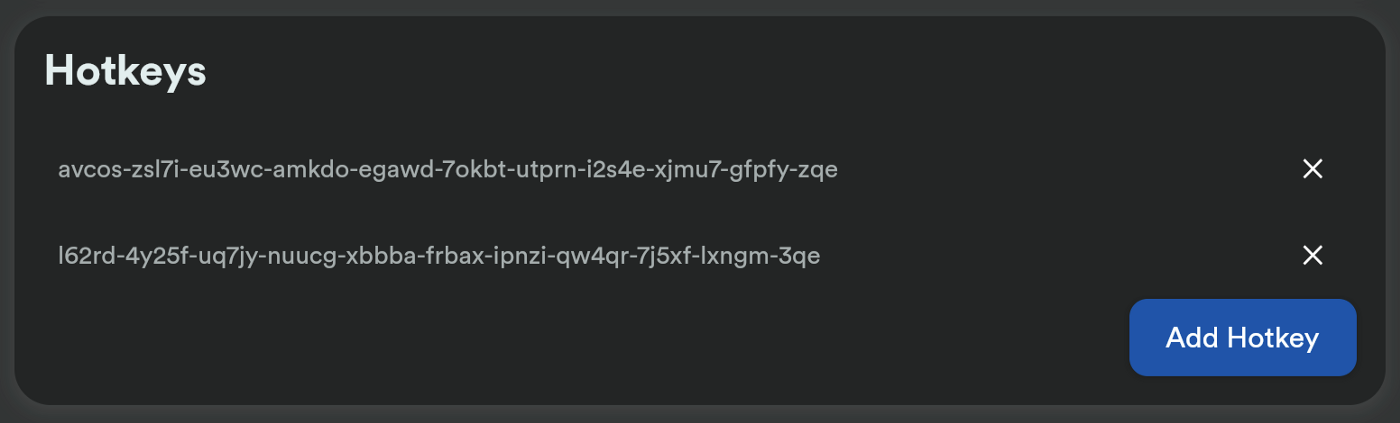Click the Hotkeys section heading

125,71
